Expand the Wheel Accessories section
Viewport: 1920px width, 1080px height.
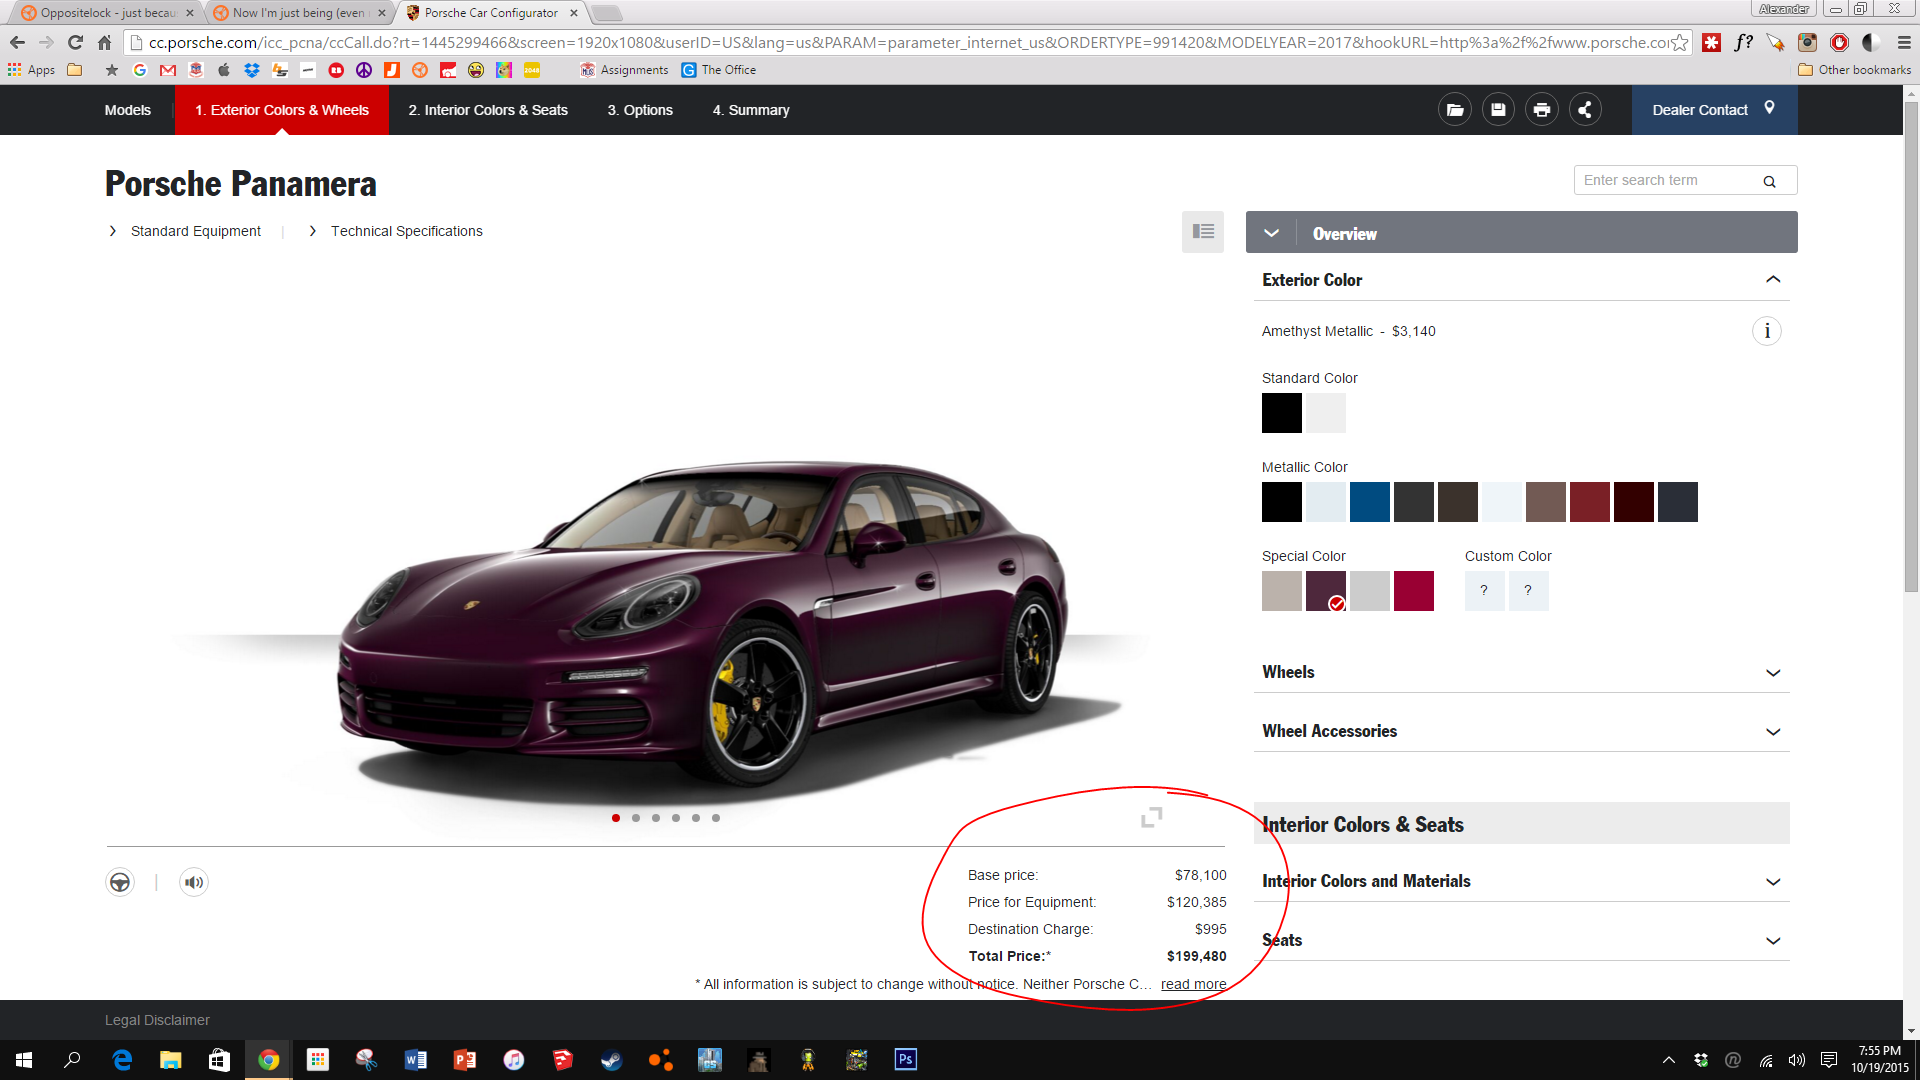pos(1773,731)
